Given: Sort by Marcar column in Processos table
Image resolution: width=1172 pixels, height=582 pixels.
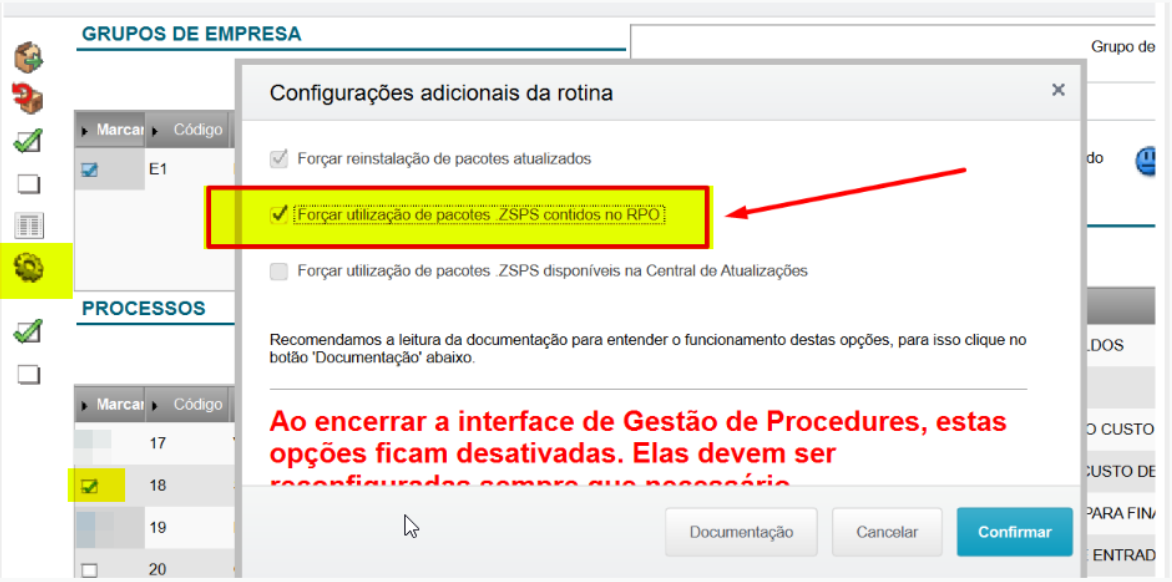Looking at the screenshot, I should [x=109, y=404].
